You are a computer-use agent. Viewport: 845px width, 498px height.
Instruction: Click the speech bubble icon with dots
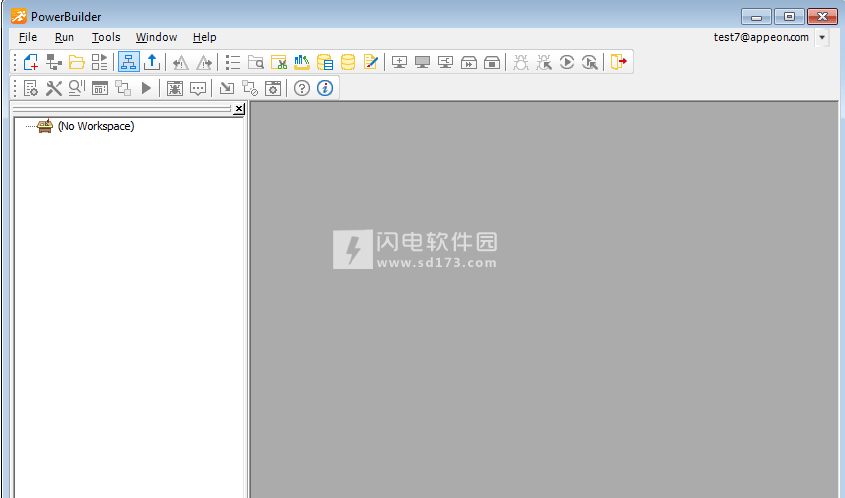pyautogui.click(x=198, y=88)
